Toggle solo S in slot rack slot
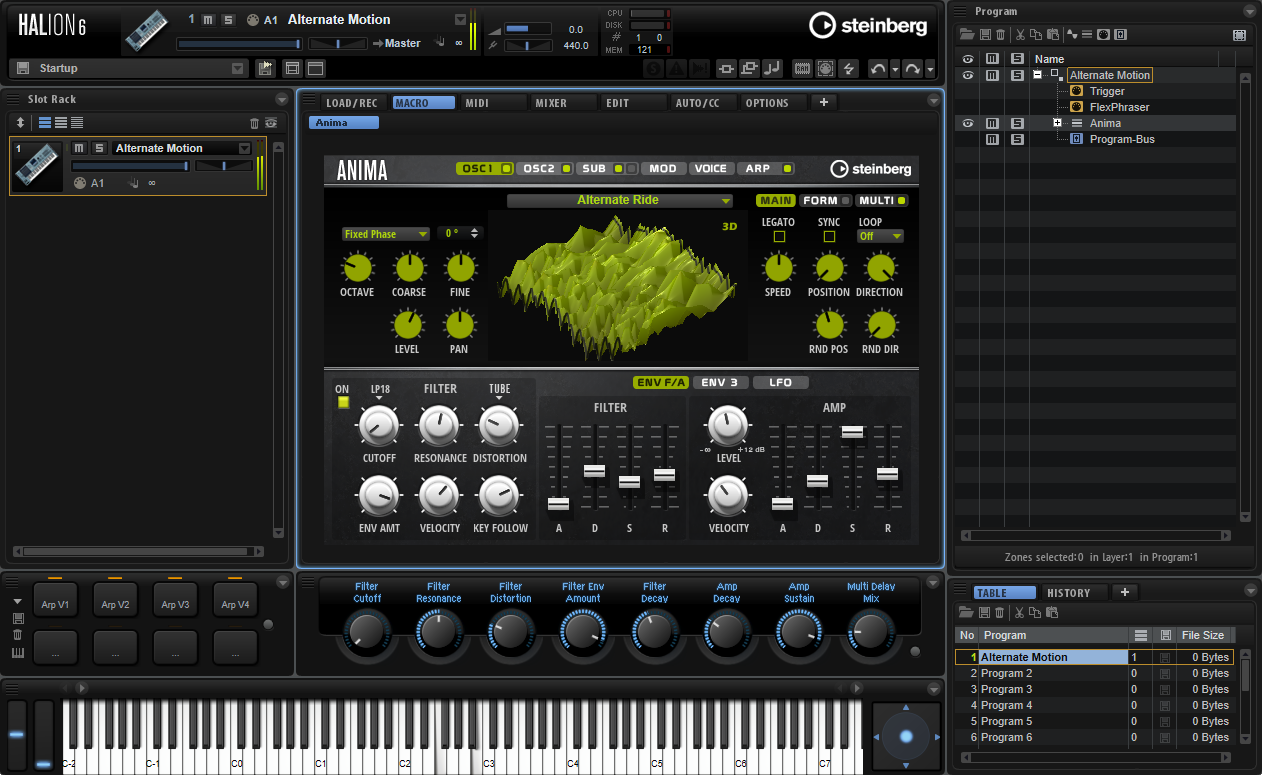This screenshot has width=1262, height=775. point(99,148)
